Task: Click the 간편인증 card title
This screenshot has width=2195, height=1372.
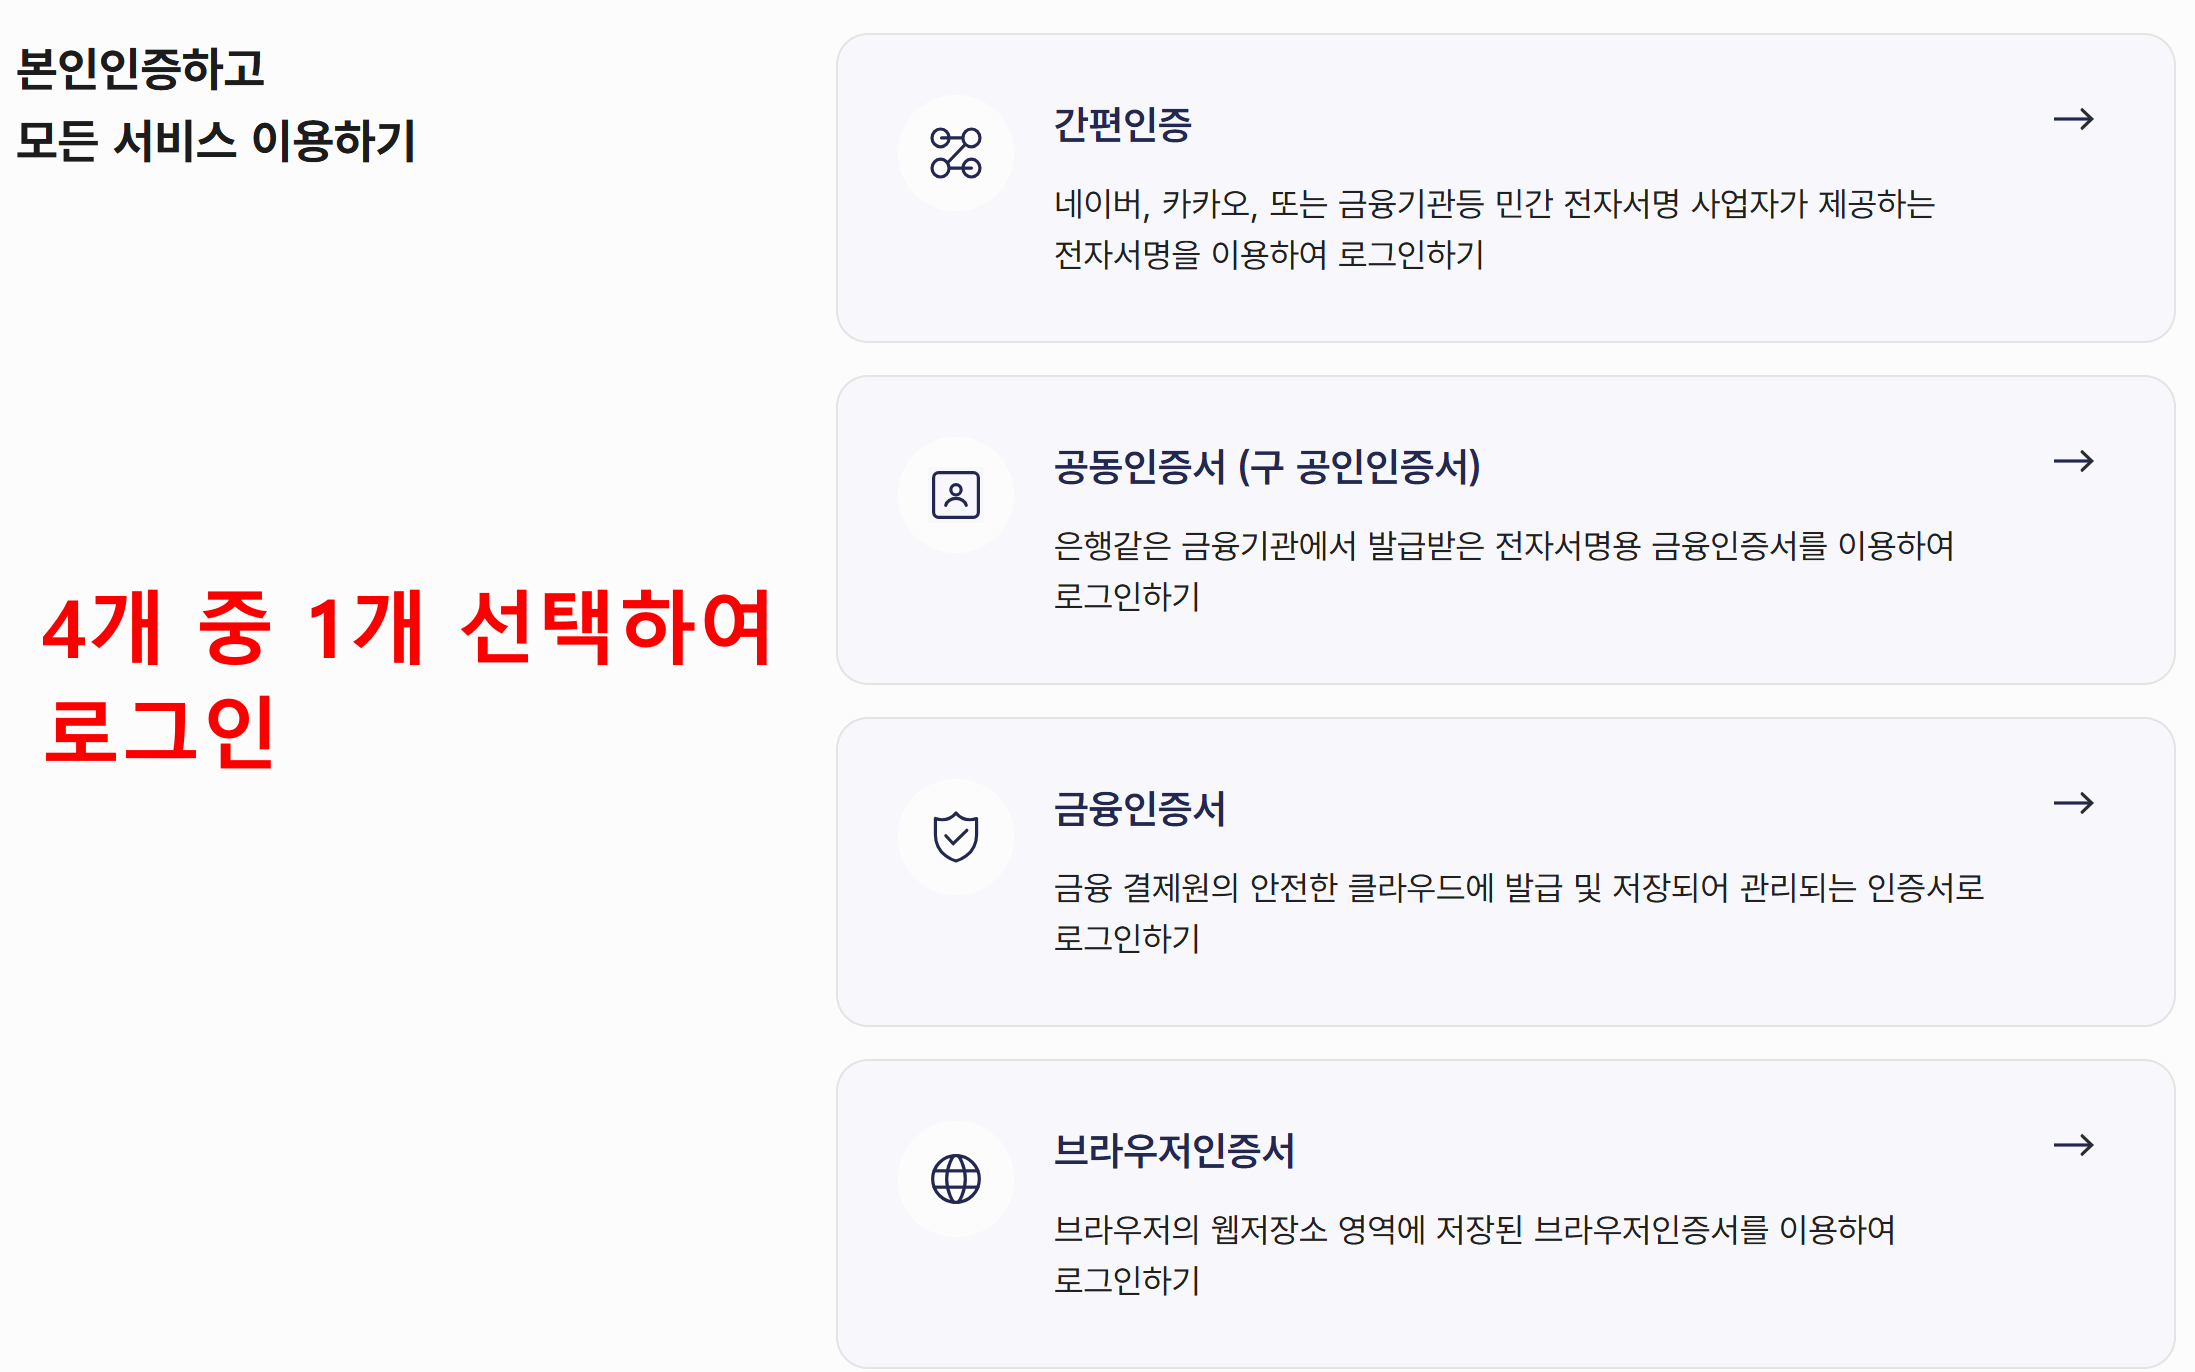Action: coord(1123,127)
